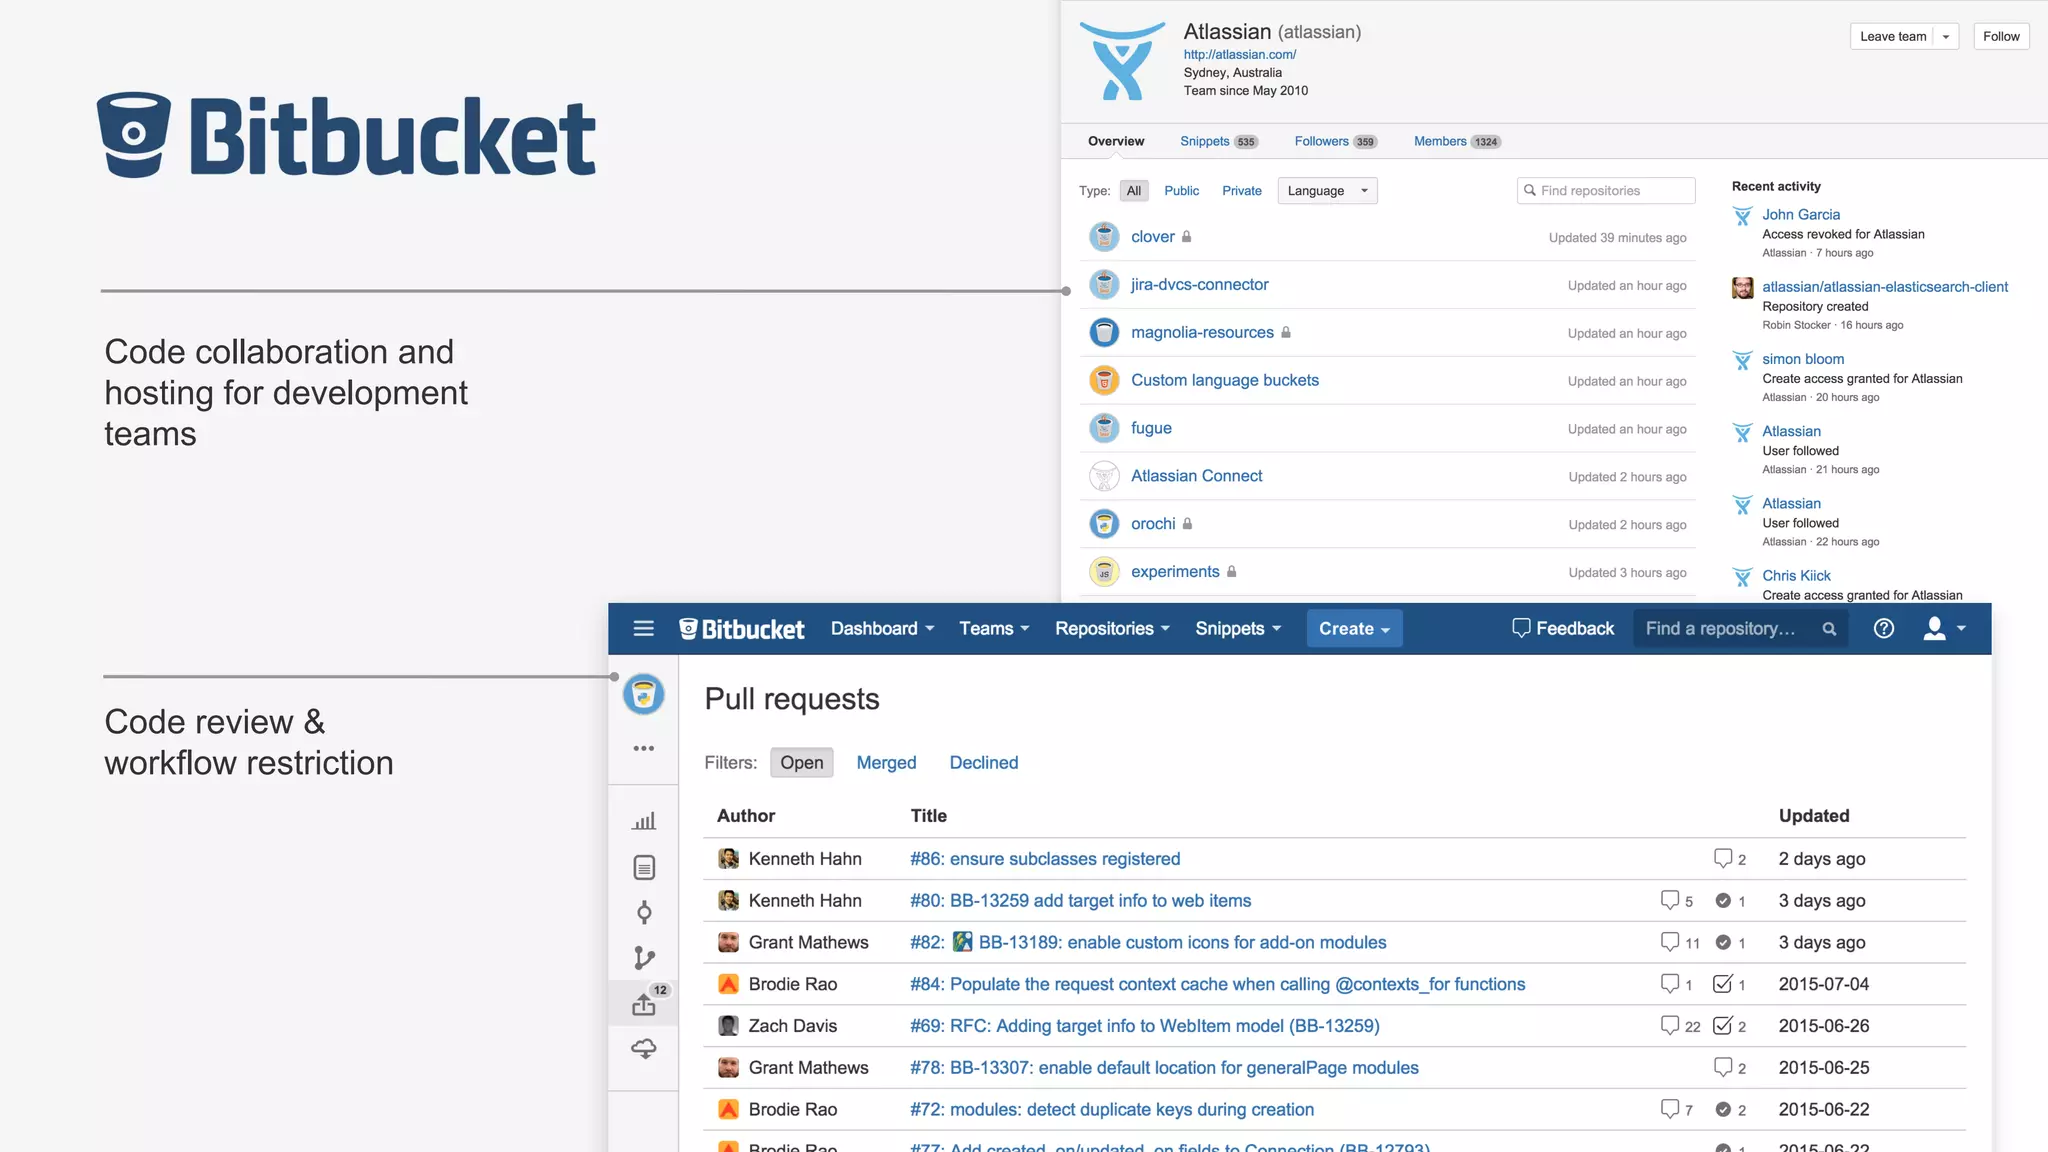Click the Leave team button
The image size is (2048, 1152).
tap(1892, 37)
